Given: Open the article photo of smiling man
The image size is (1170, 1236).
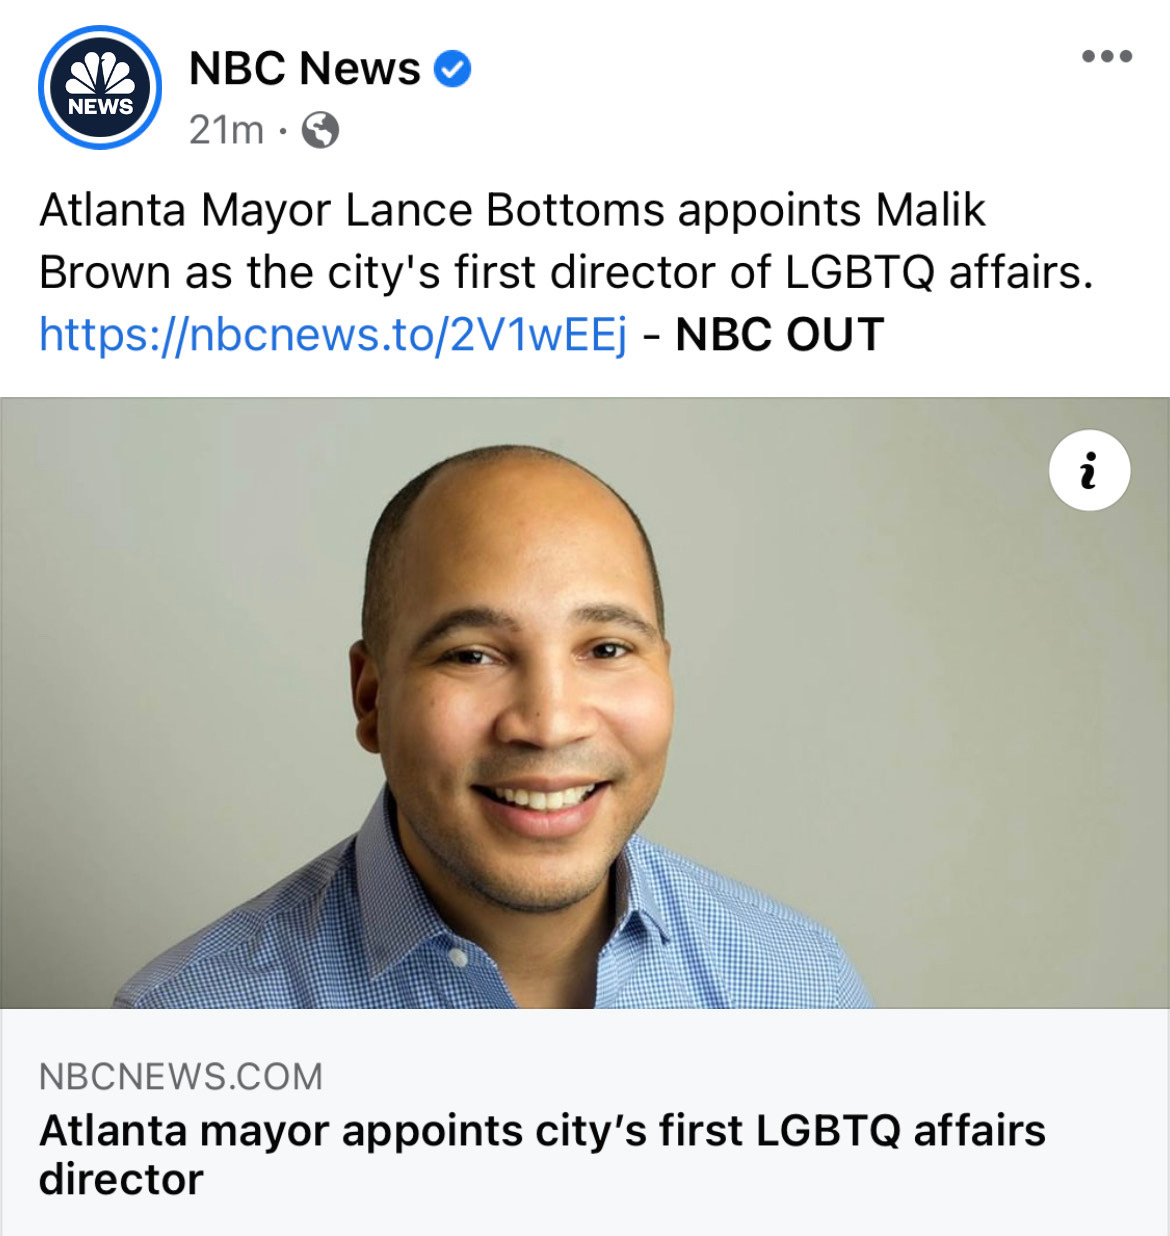Looking at the screenshot, I should tap(585, 703).
